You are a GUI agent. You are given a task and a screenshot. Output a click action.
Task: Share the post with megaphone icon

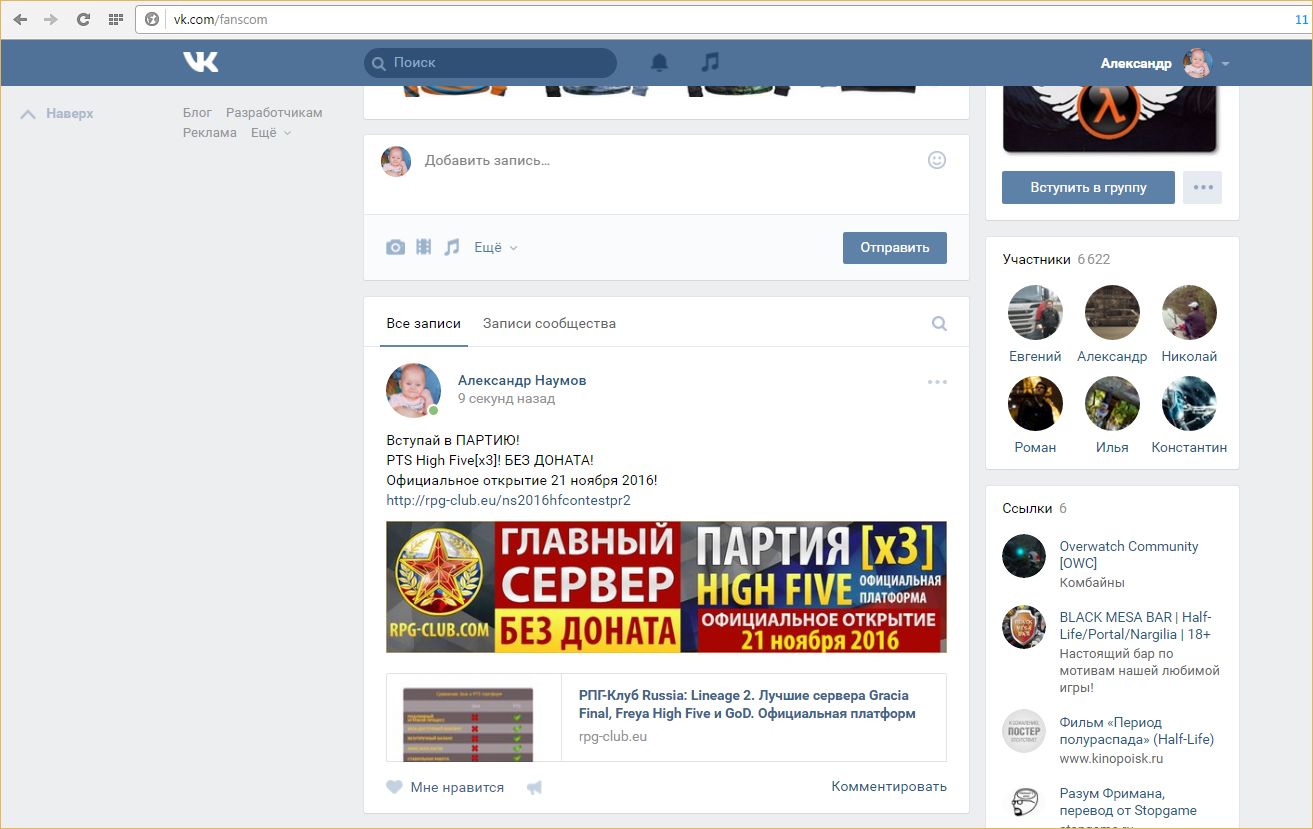point(535,787)
